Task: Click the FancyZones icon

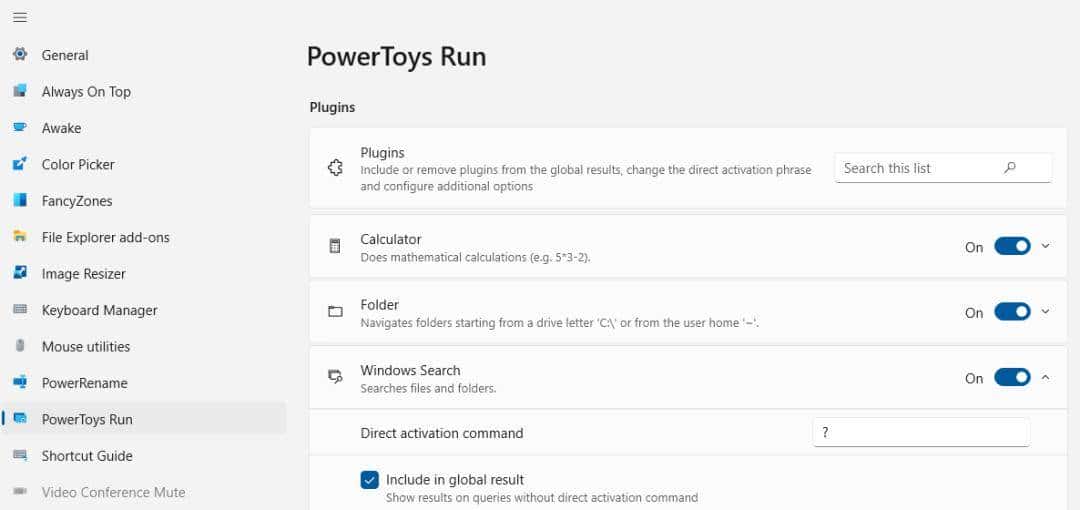Action: coord(20,200)
